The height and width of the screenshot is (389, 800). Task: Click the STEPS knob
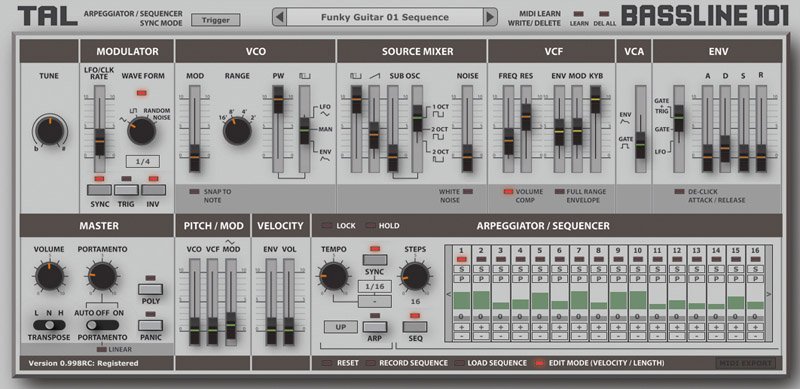click(x=415, y=276)
